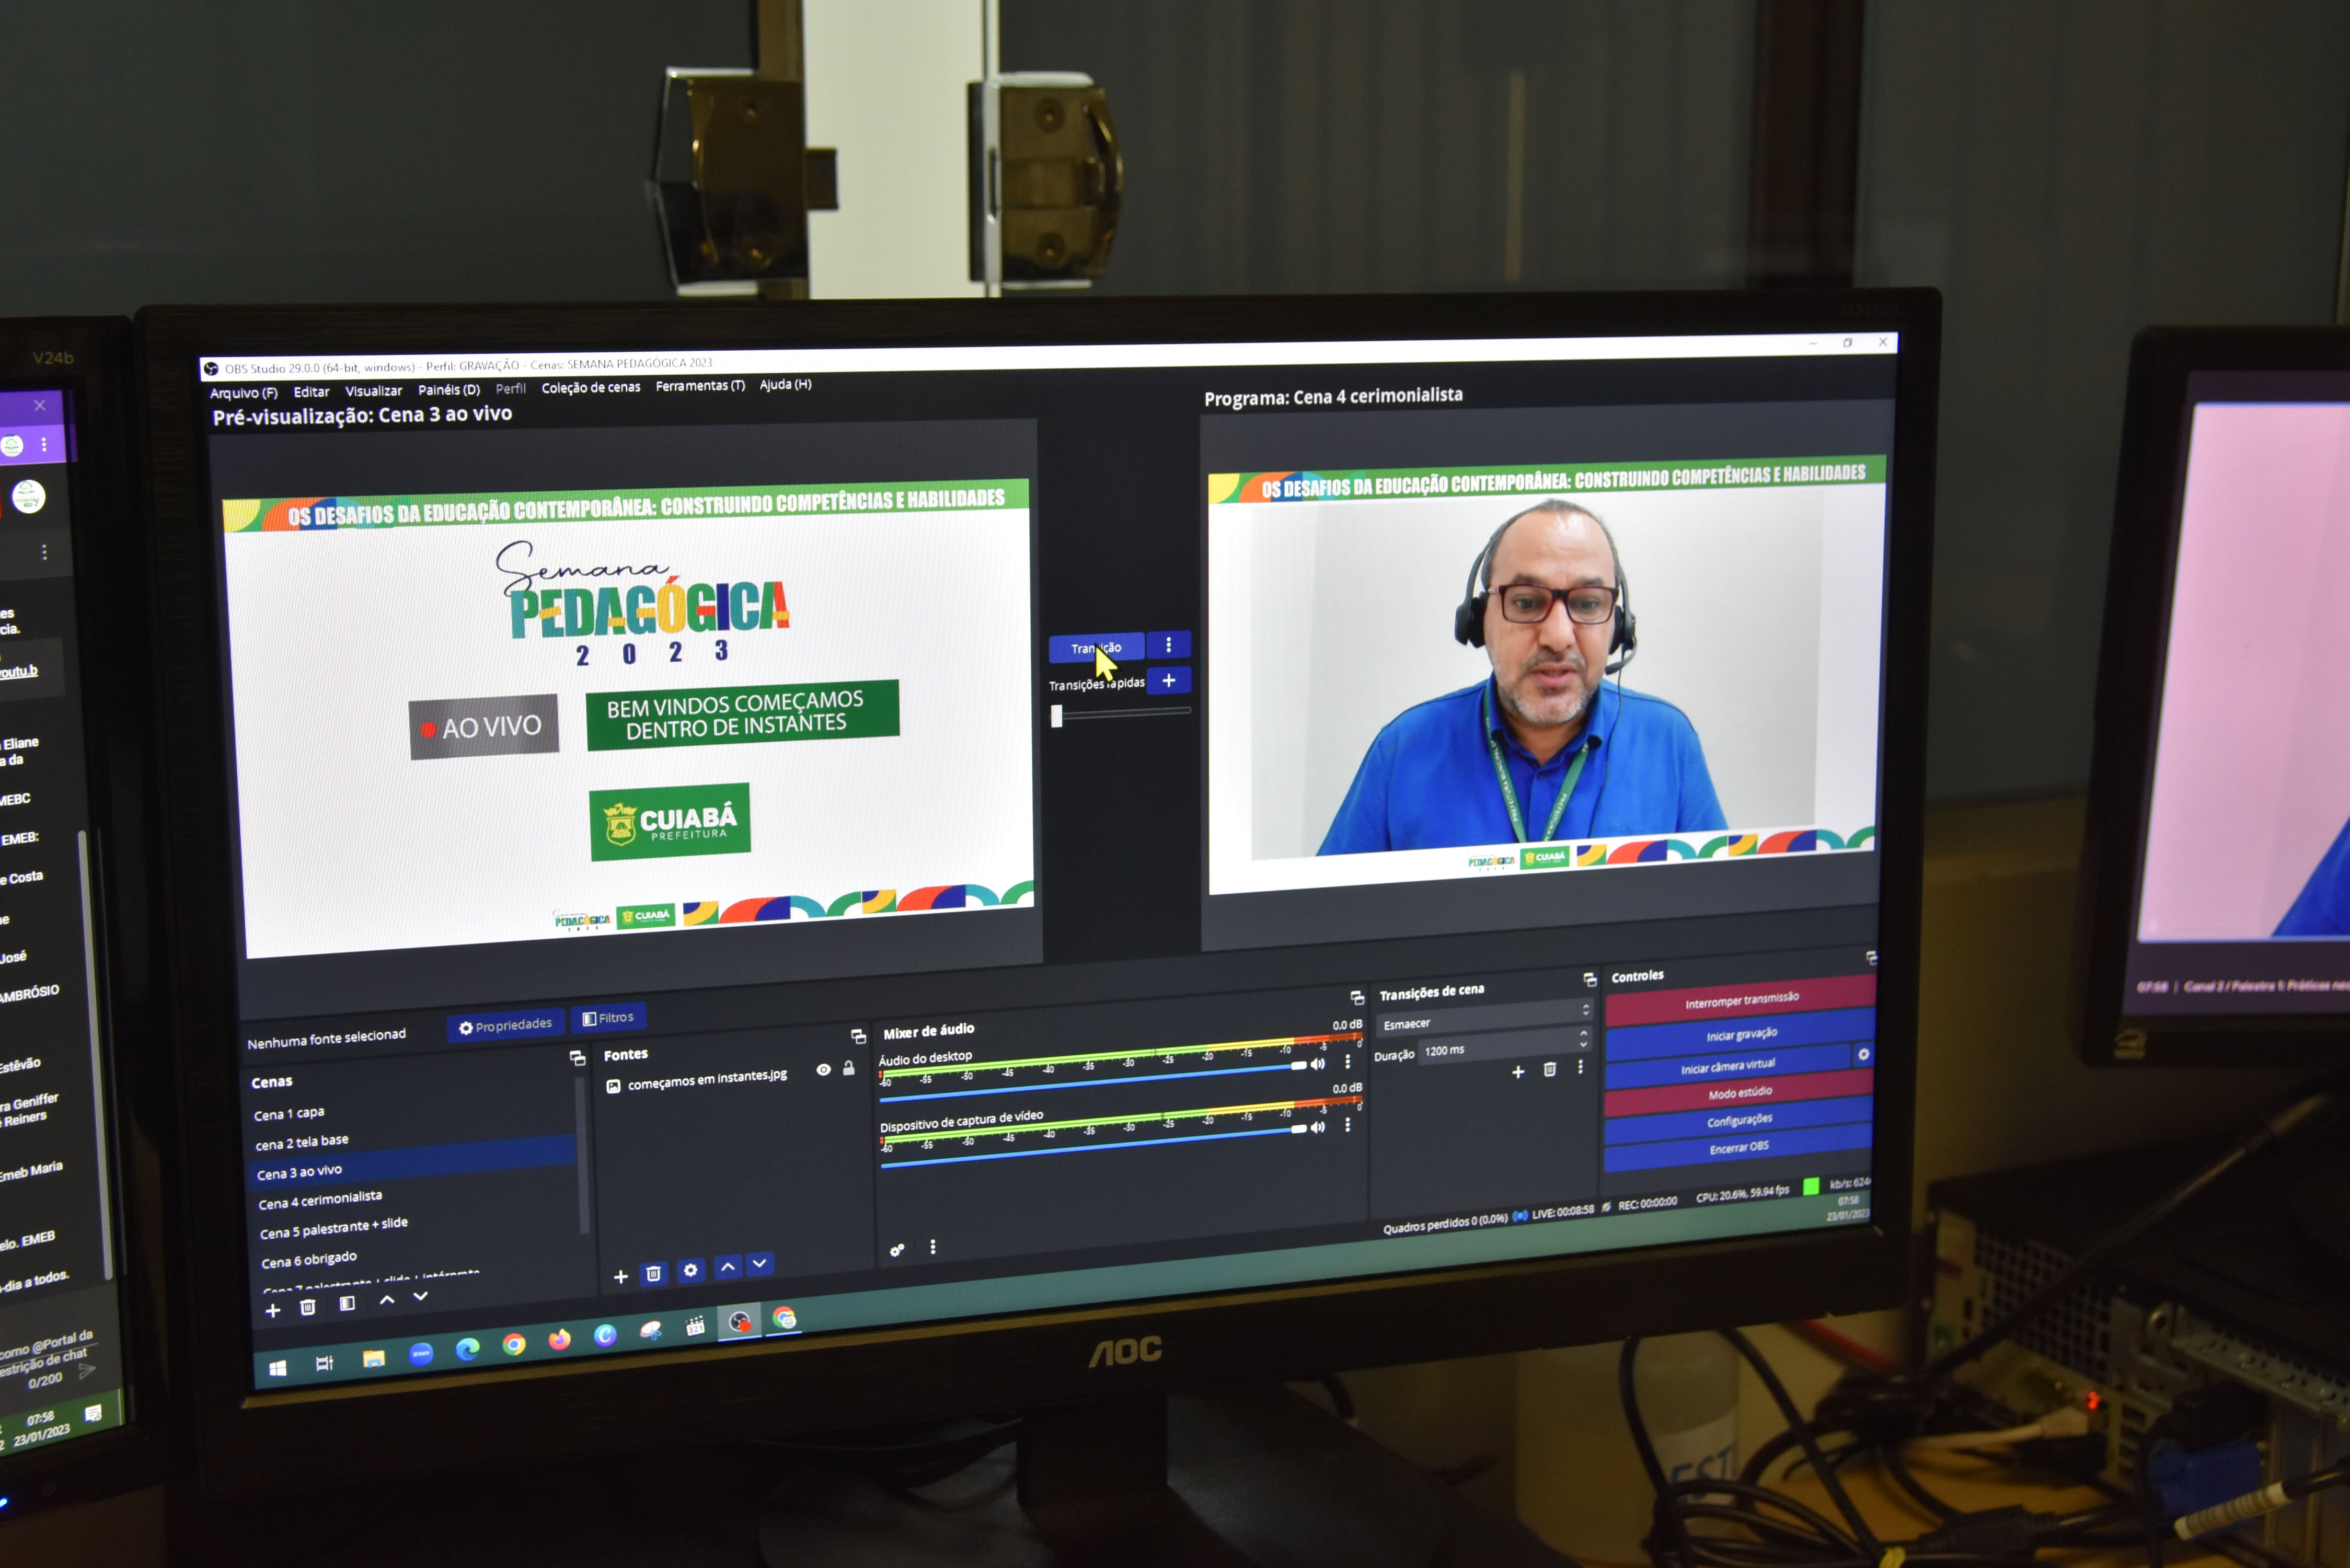This screenshot has width=2350, height=1568.
Task: Mute the Áudio do desktop speaker
Action: click(x=1318, y=1064)
